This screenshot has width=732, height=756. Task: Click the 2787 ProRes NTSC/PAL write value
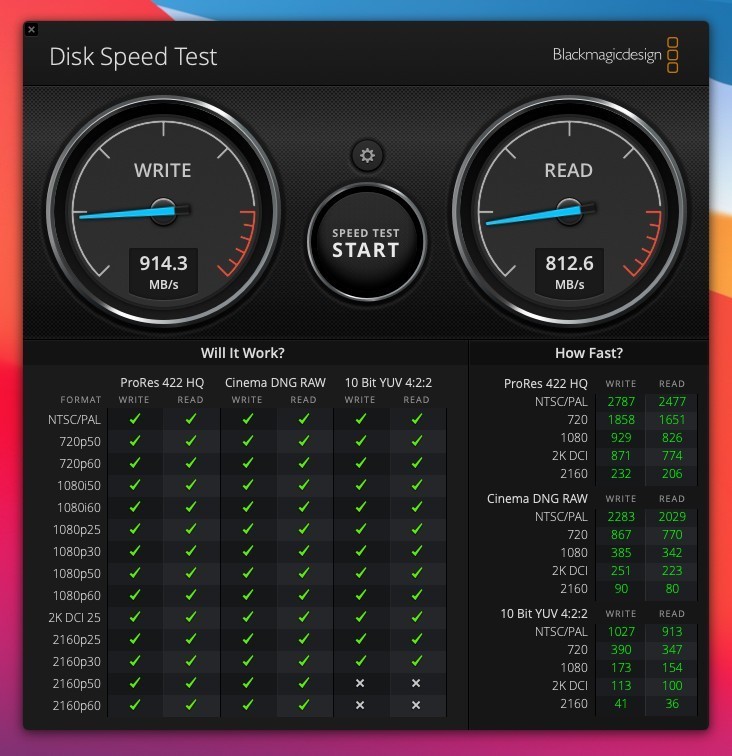pyautogui.click(x=621, y=402)
